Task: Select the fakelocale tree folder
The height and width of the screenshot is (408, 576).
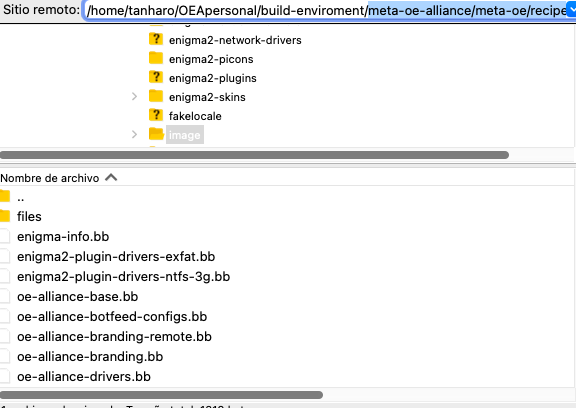Action: click(x=195, y=116)
